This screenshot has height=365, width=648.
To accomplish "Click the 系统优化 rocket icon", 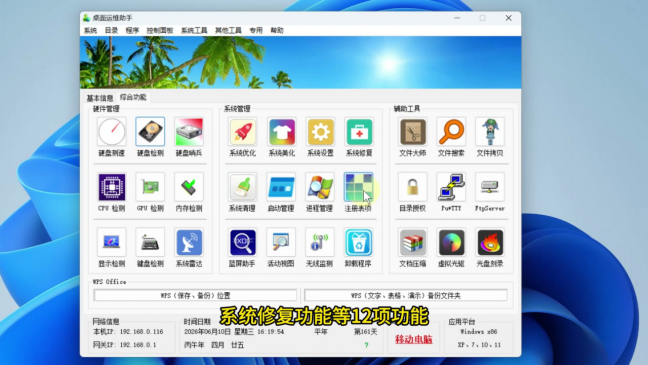I will point(243,132).
